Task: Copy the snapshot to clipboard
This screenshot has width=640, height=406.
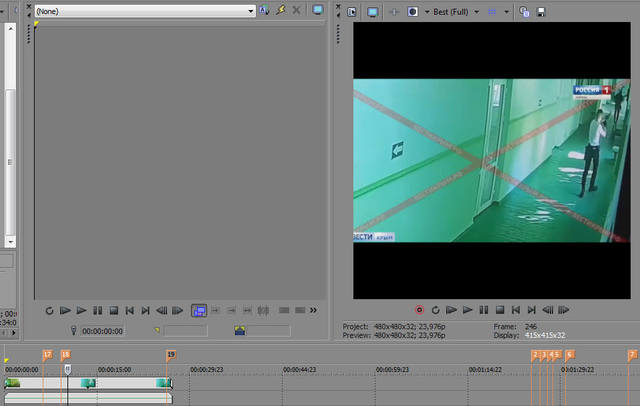Action: (524, 12)
